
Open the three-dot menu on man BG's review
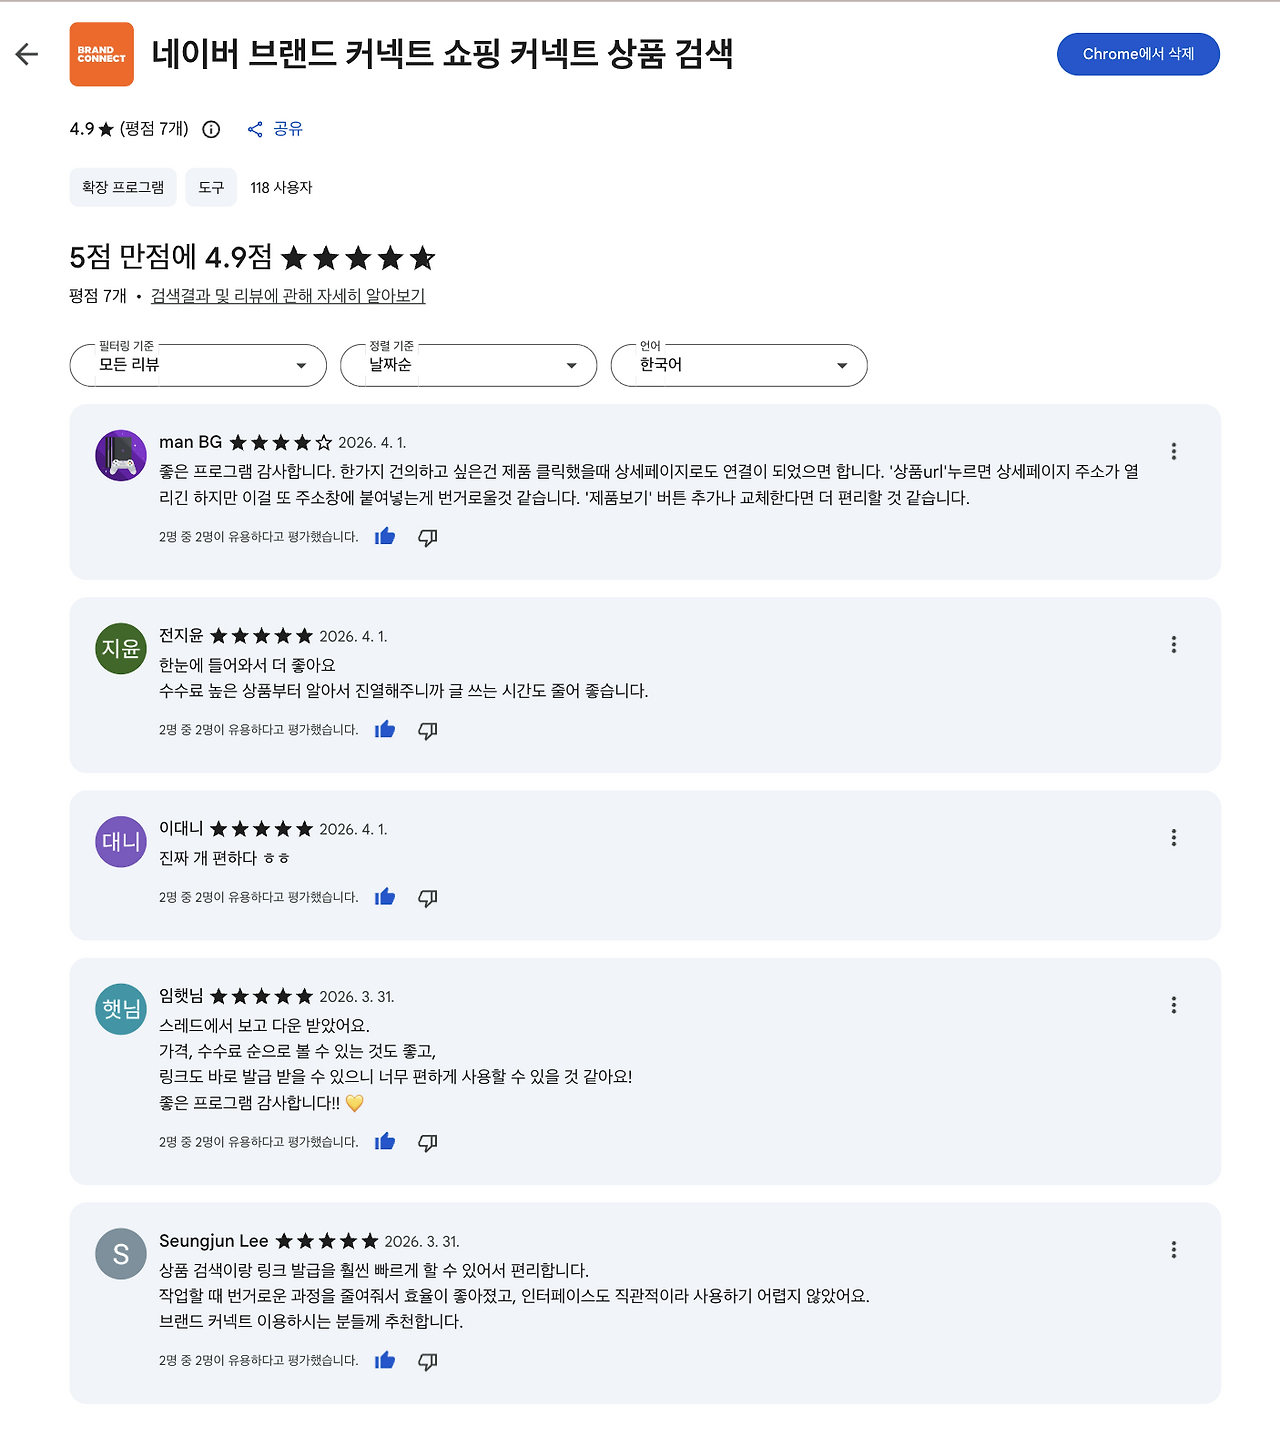point(1172,451)
